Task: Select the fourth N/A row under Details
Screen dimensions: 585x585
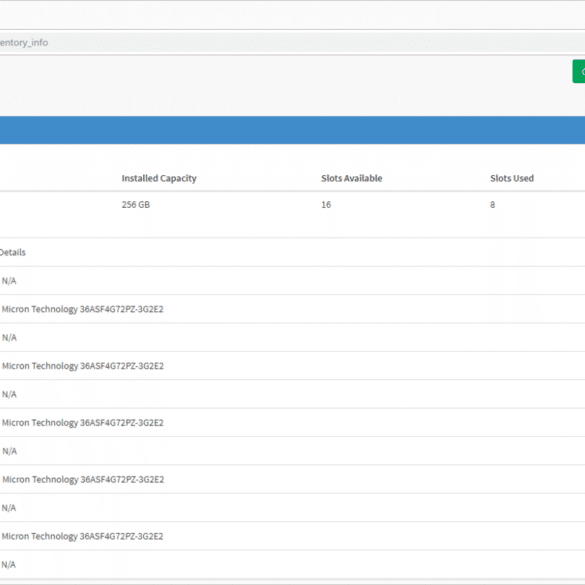Action: pos(292,451)
